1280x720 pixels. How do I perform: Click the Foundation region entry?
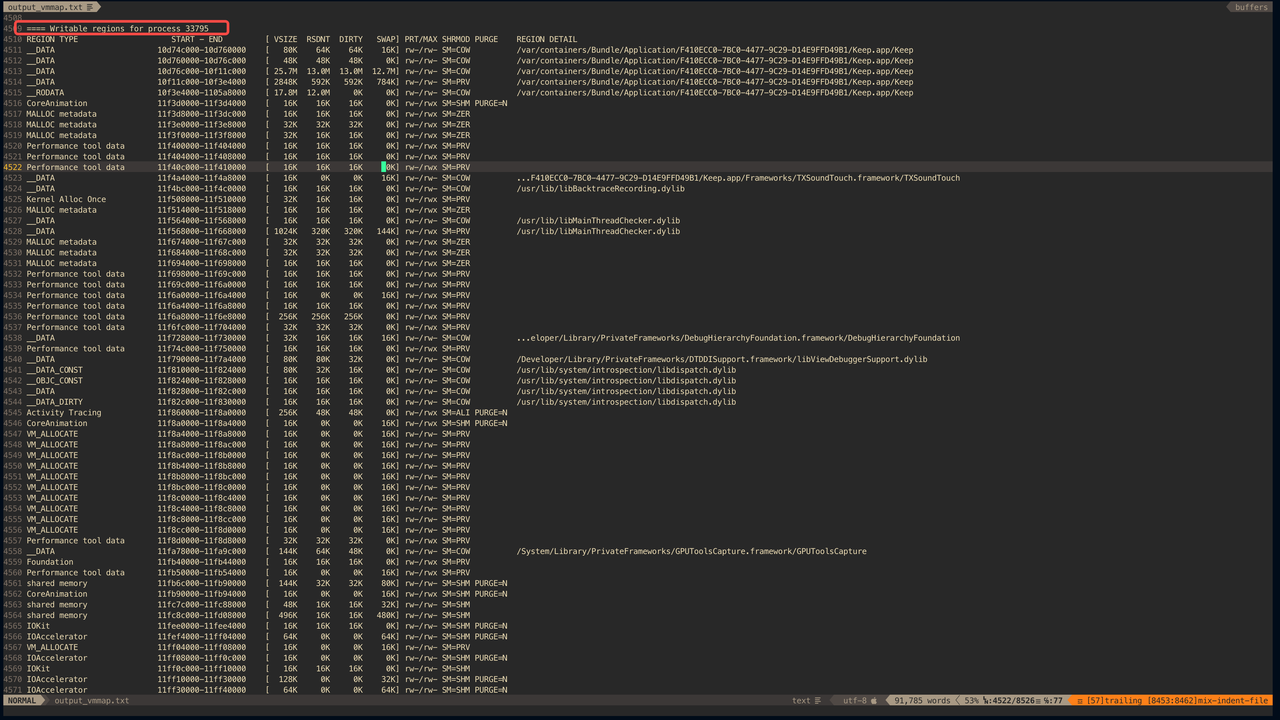coord(50,562)
